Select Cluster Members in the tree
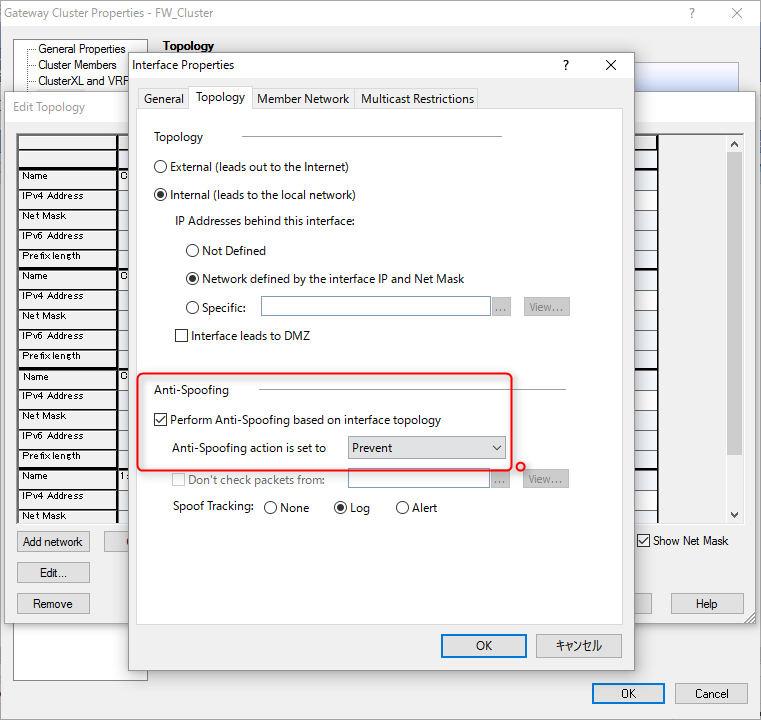Viewport: 761px width, 720px height. (x=77, y=65)
